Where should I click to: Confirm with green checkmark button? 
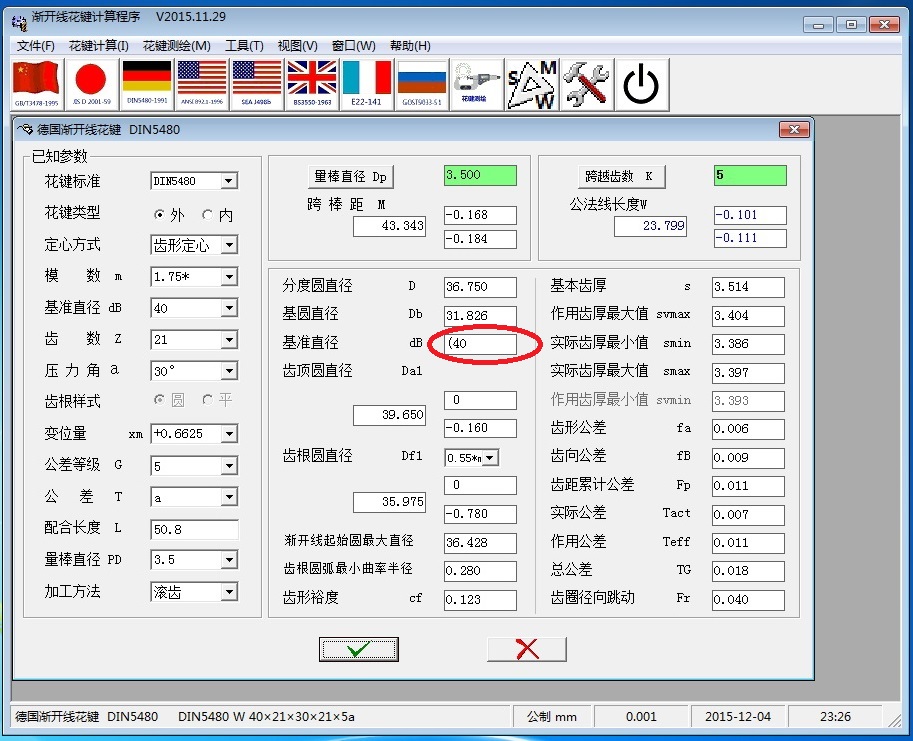point(359,649)
